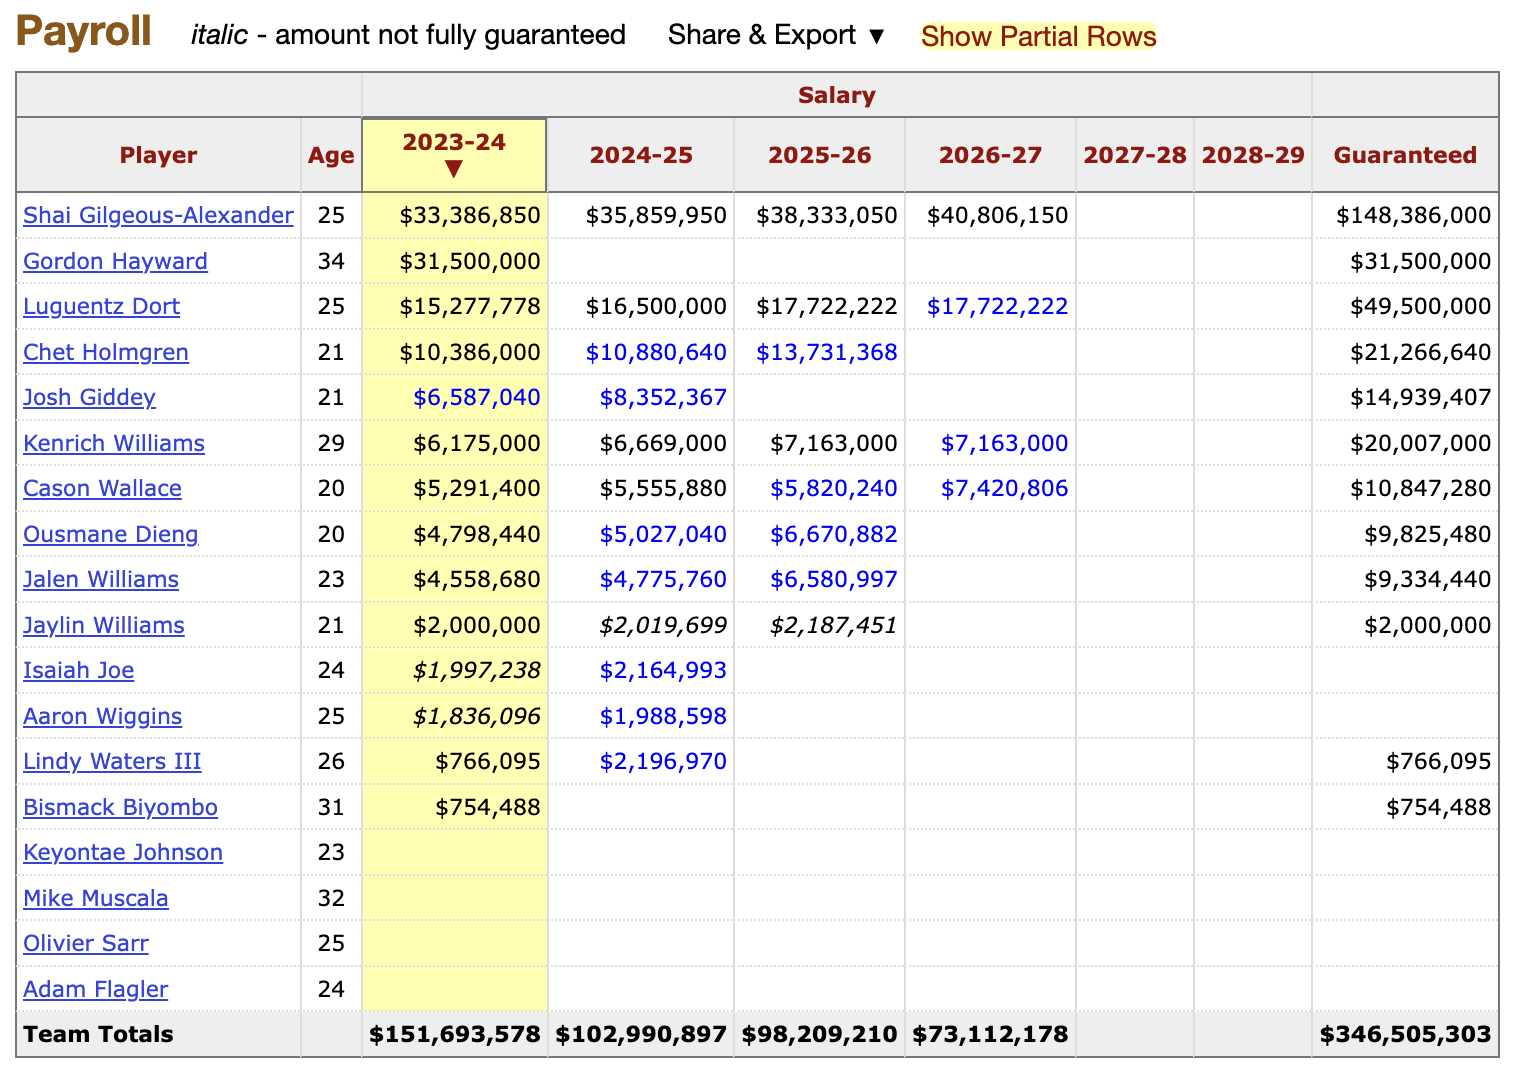Click Cason Wallace's $7,420,806 value
The width and height of the screenshot is (1518, 1072).
[1004, 488]
